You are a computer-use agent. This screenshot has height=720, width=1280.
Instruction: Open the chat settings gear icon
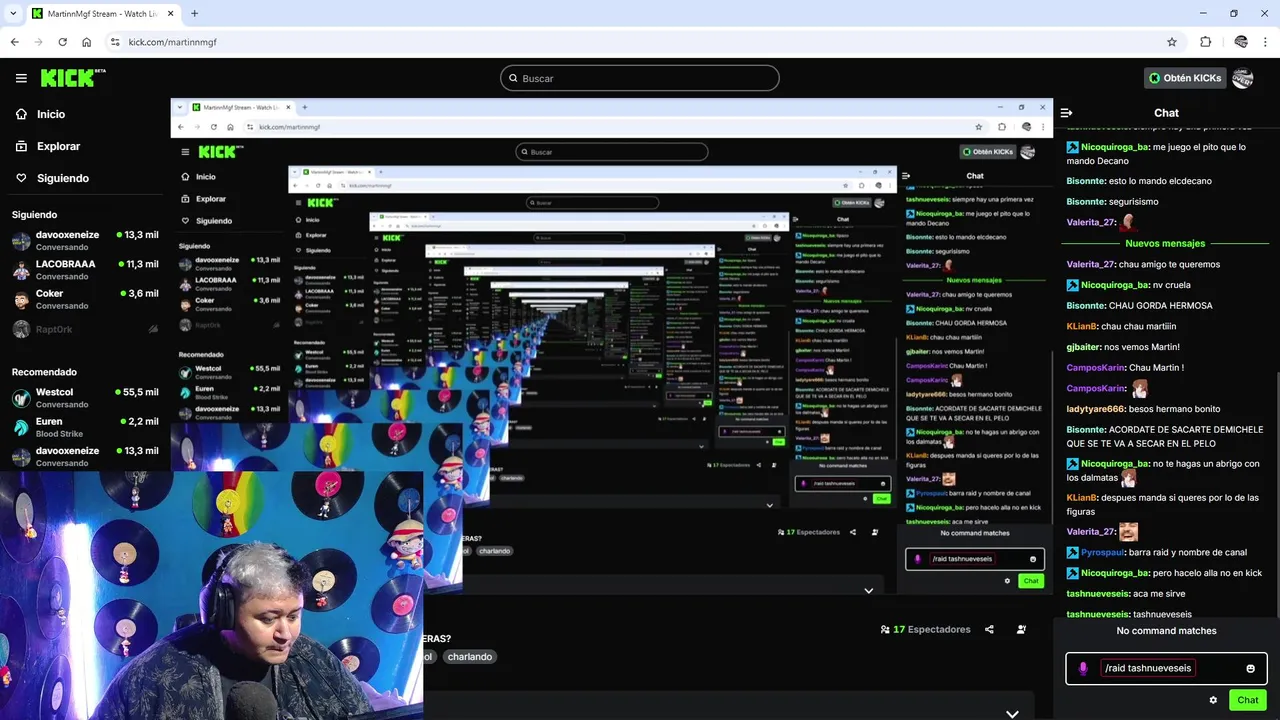1213,700
